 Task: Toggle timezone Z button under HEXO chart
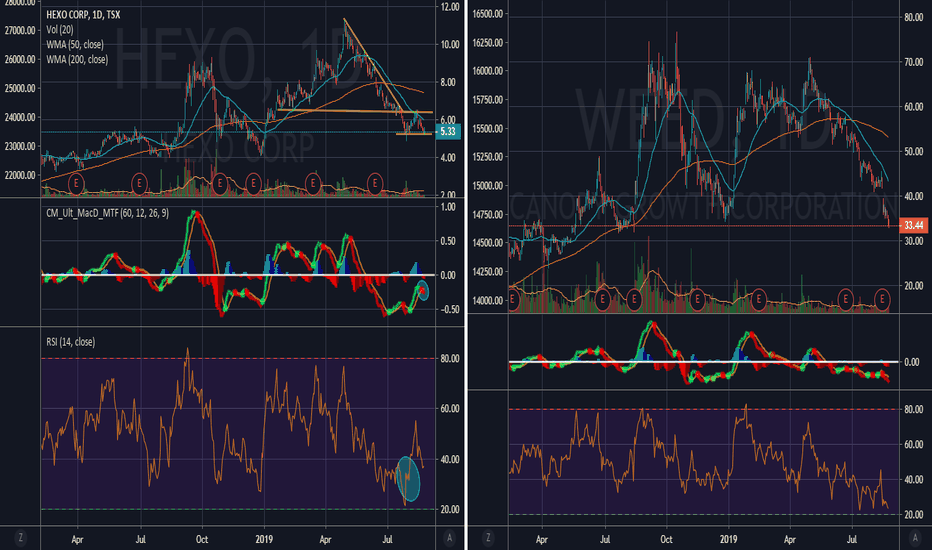21,538
